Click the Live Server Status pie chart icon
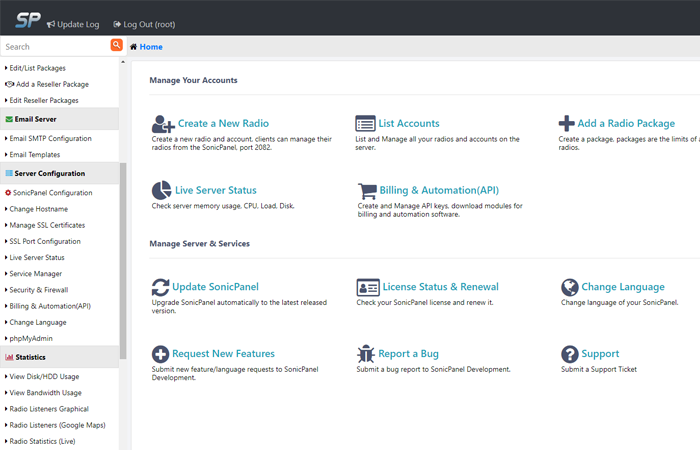This screenshot has width=700, height=450. (161, 190)
